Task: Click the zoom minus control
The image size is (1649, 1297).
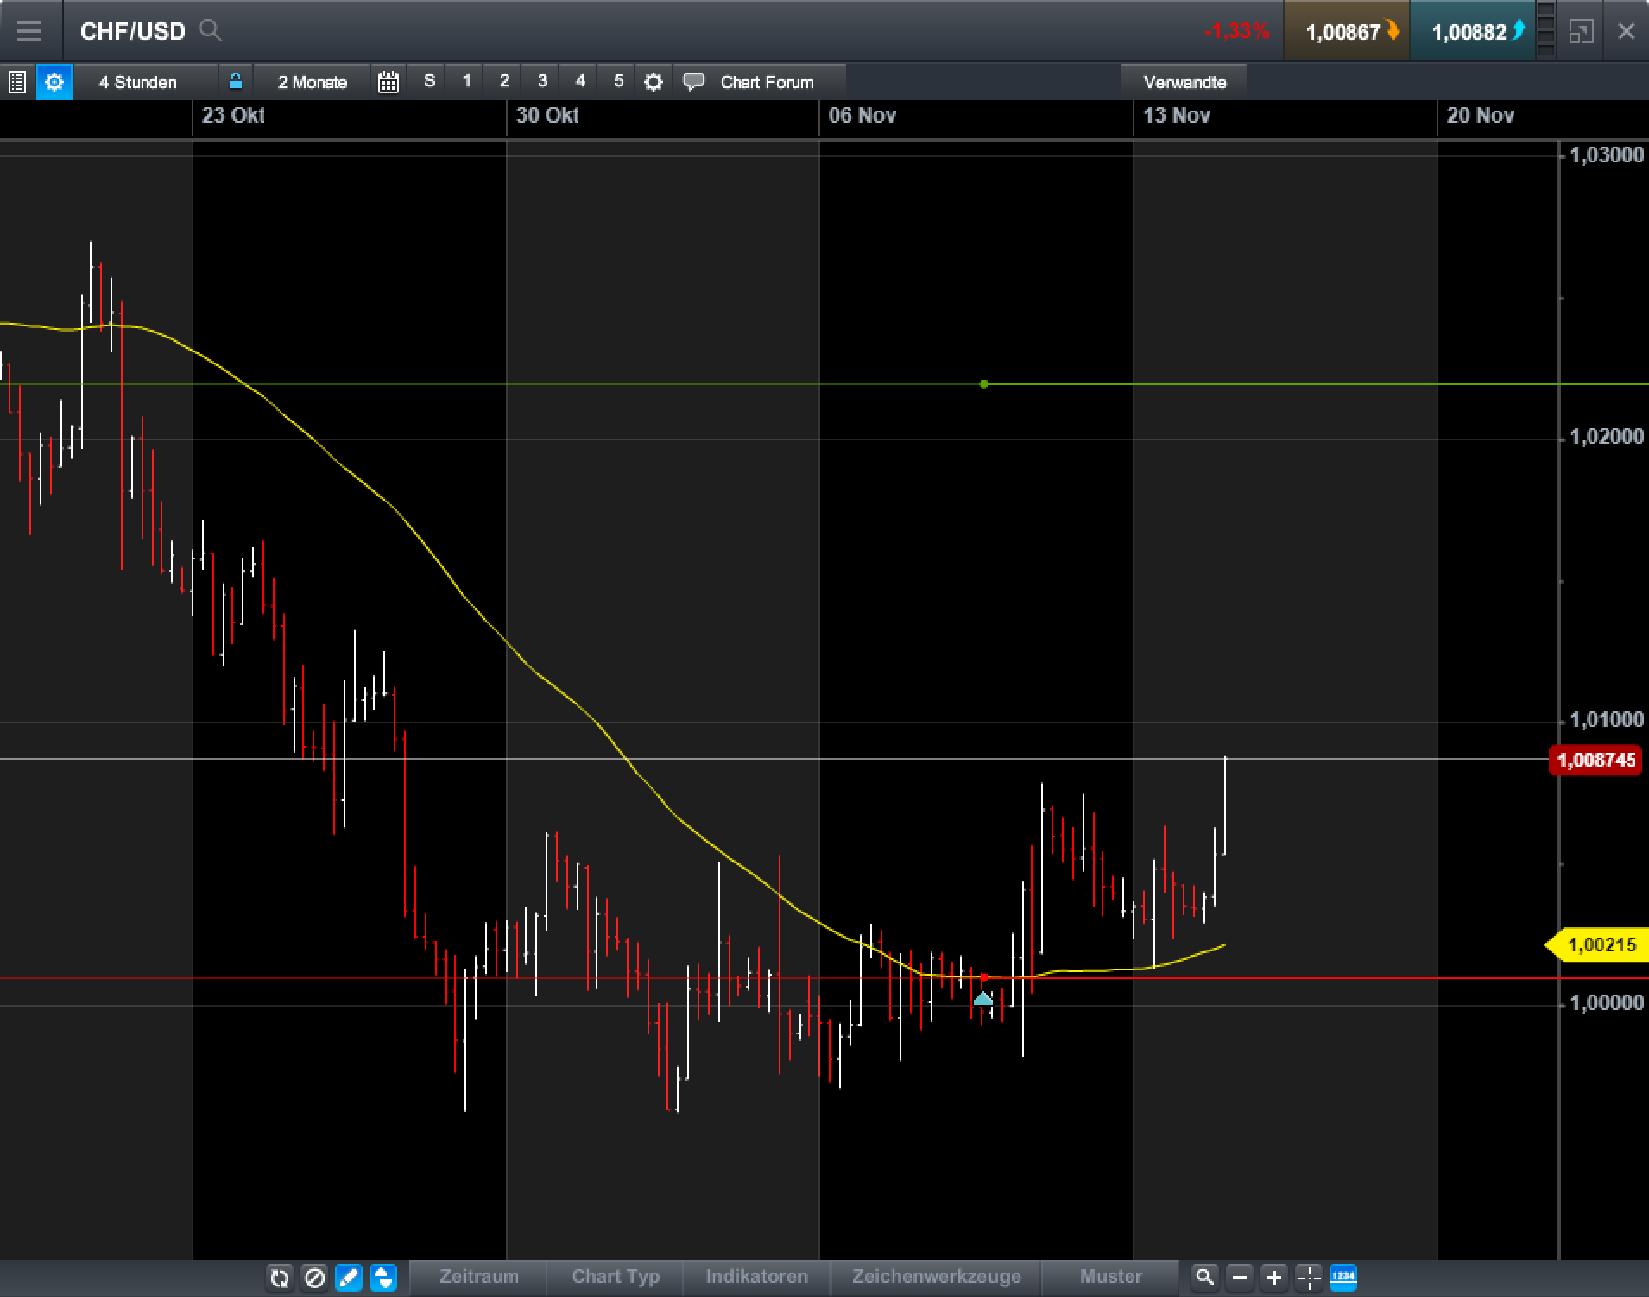Action: click(x=1239, y=1277)
